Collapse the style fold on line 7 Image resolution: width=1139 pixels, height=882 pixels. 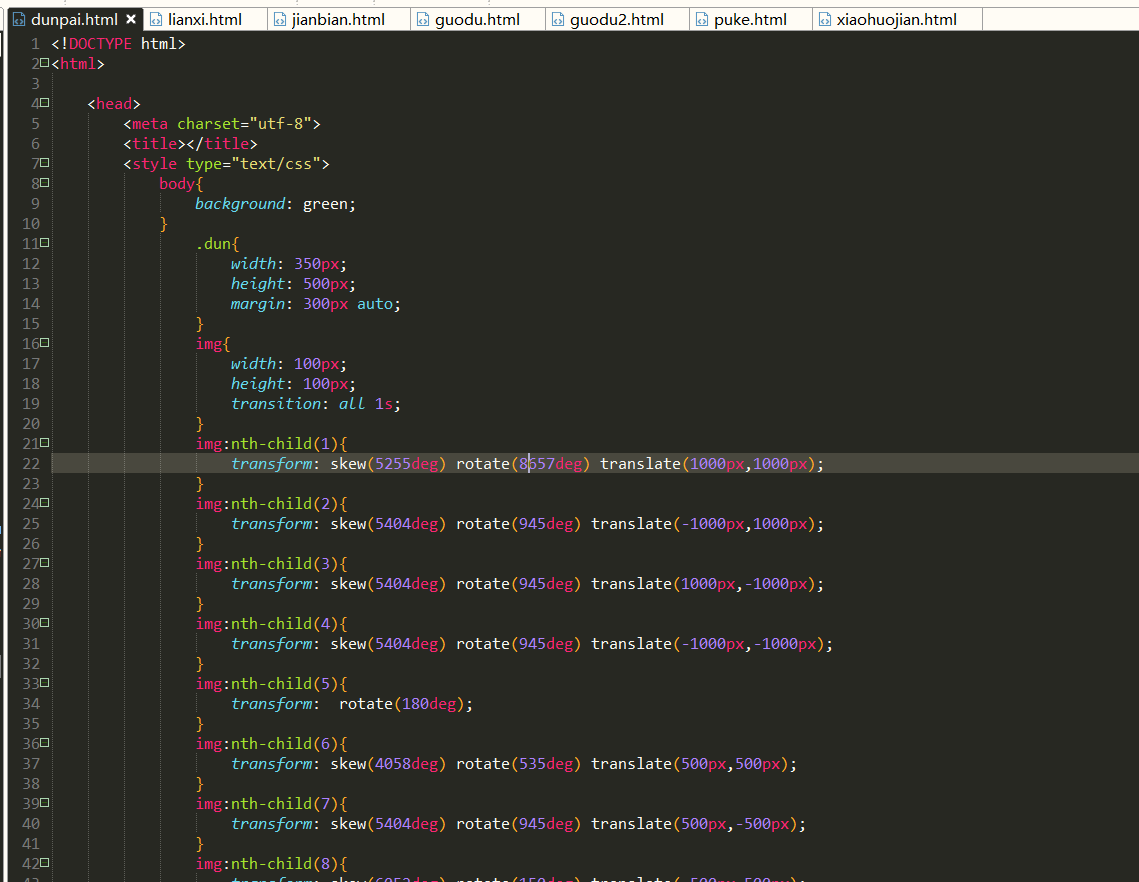tap(44, 163)
